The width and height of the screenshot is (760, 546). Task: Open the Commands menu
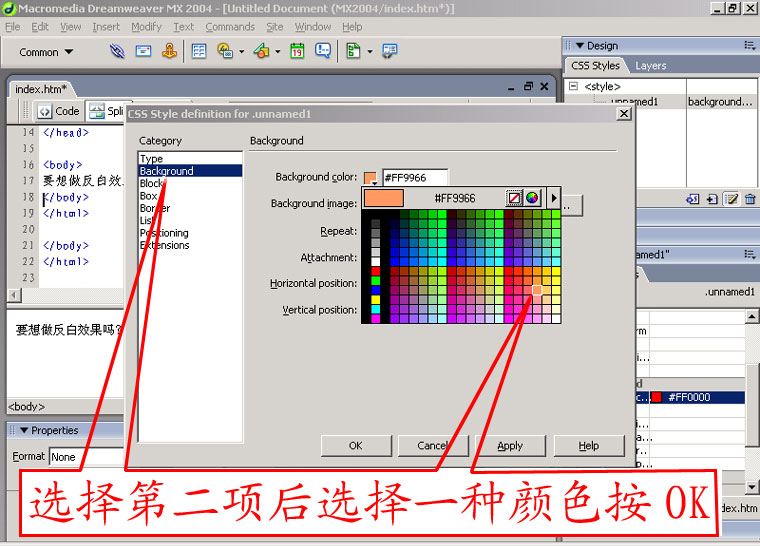230,27
